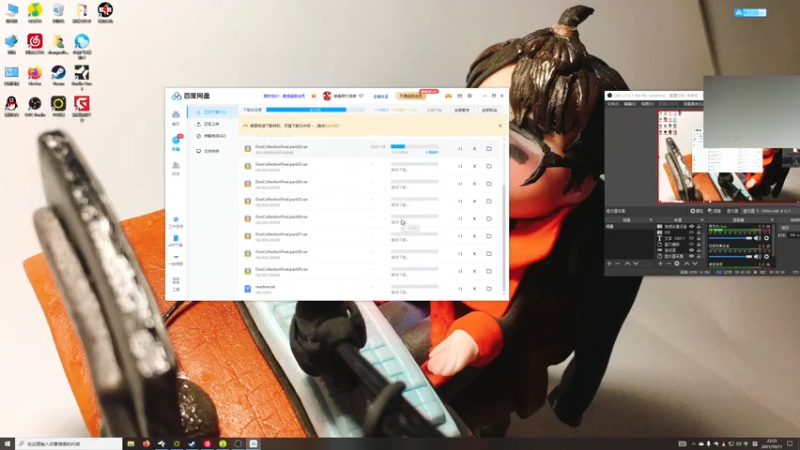Cancel the DosCollectionFinal.part22.rar download

[x=474, y=149]
